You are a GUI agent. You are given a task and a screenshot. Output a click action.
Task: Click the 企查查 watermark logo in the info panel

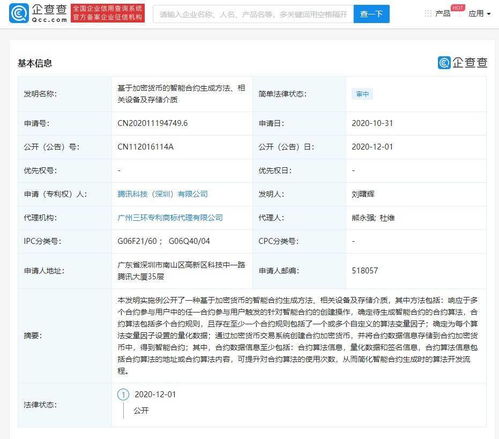(462, 63)
